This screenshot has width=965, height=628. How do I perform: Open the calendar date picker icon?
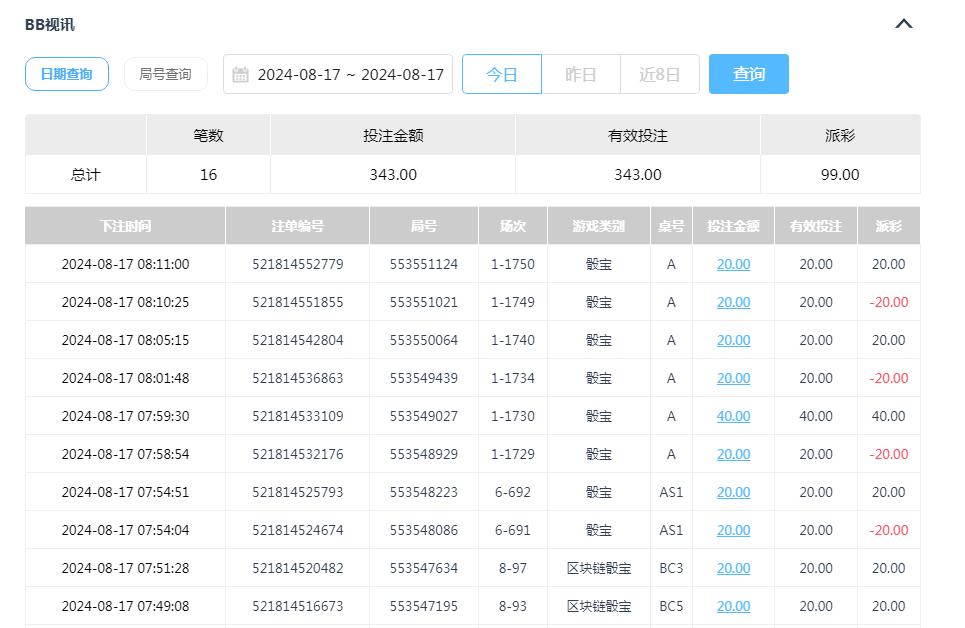[x=240, y=73]
